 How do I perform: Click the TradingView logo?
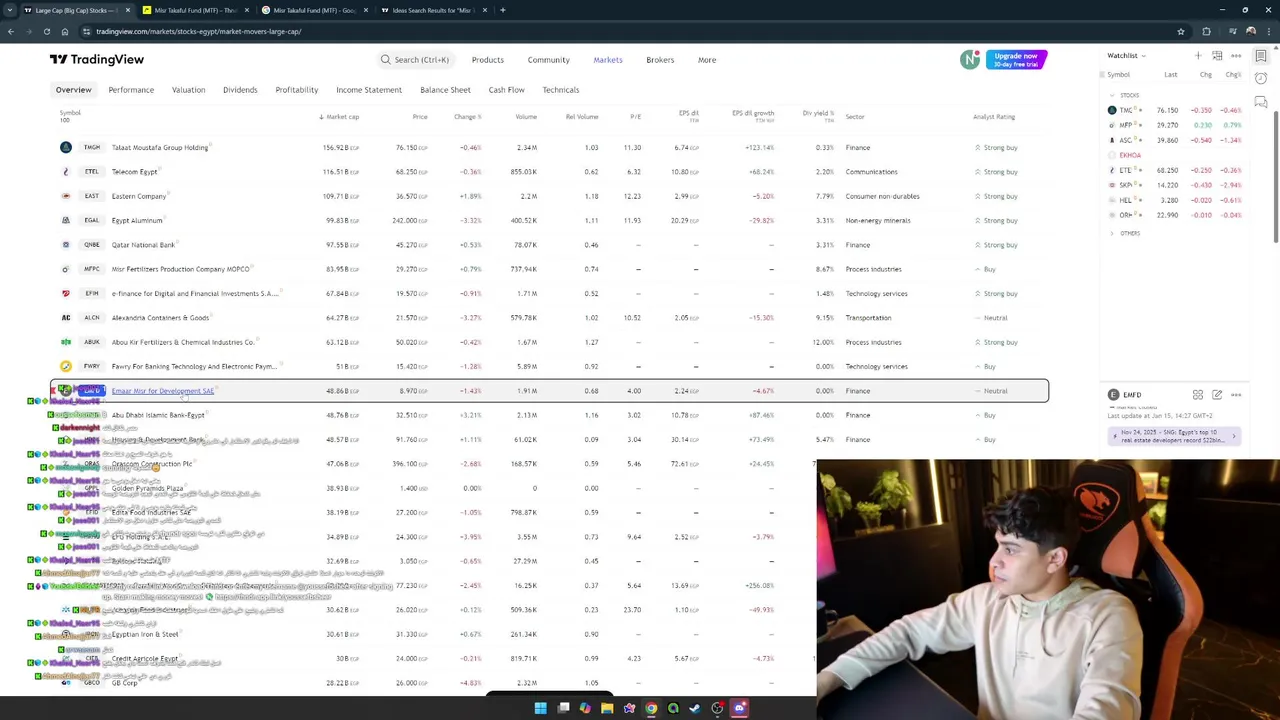[96, 60]
